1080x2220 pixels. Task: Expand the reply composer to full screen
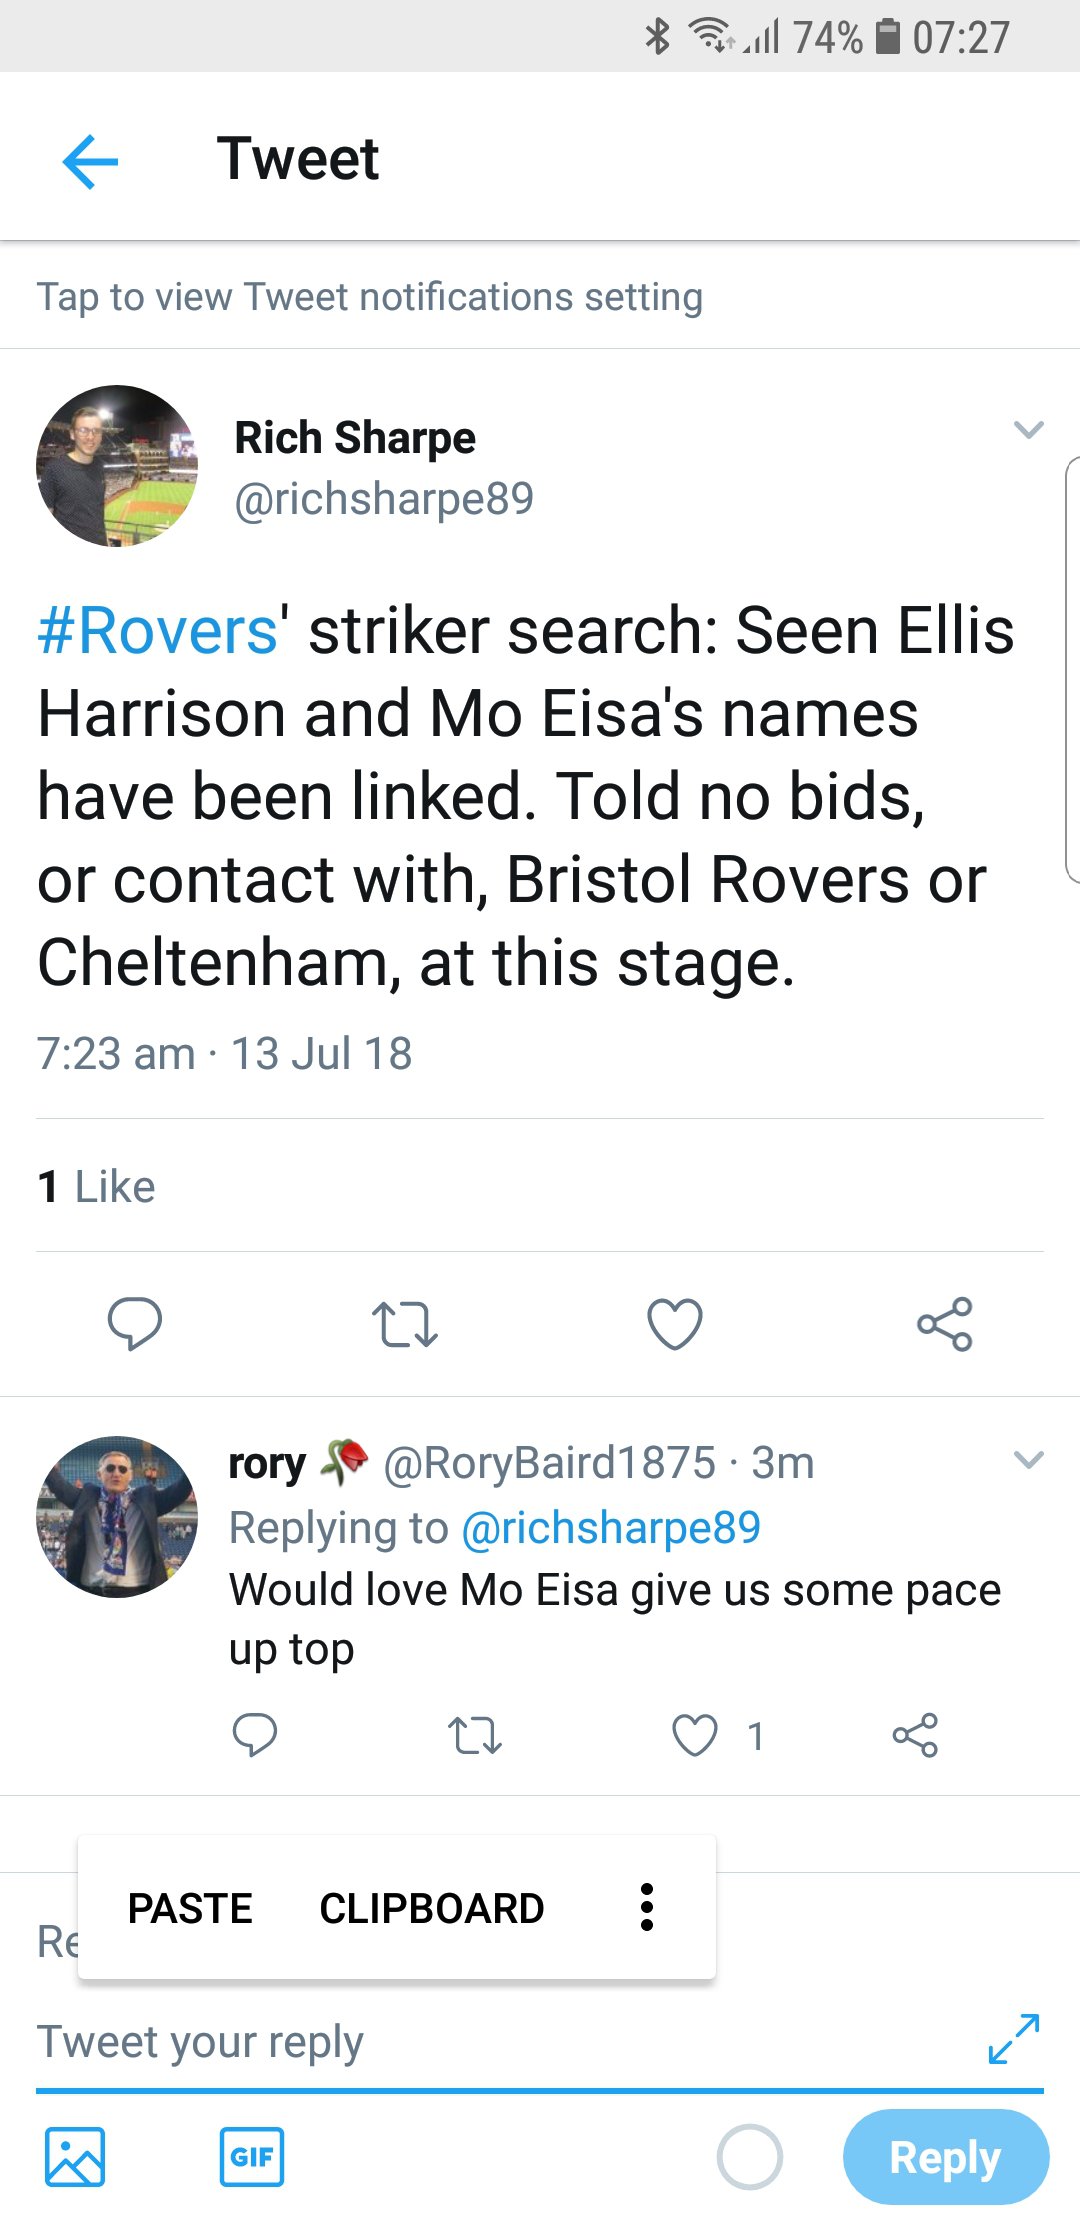click(1013, 2038)
